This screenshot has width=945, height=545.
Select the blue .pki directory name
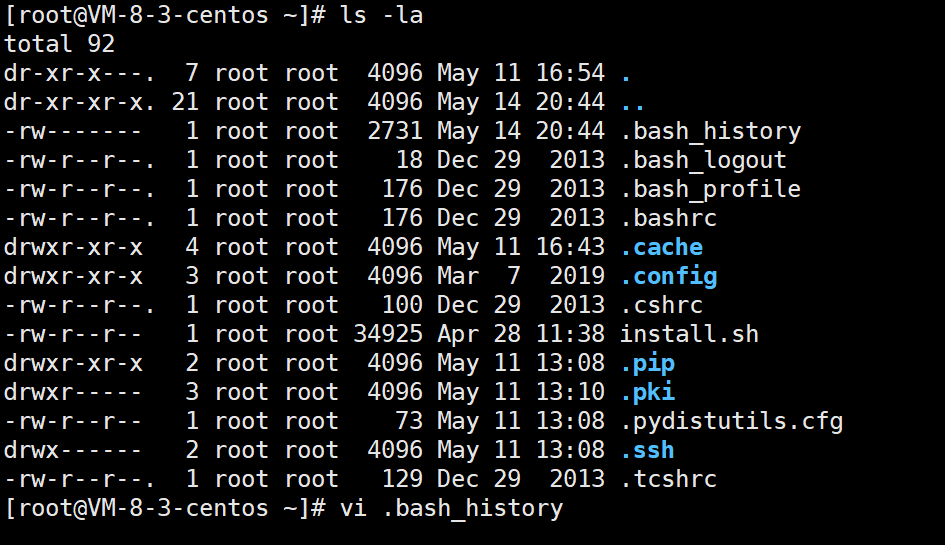(647, 392)
